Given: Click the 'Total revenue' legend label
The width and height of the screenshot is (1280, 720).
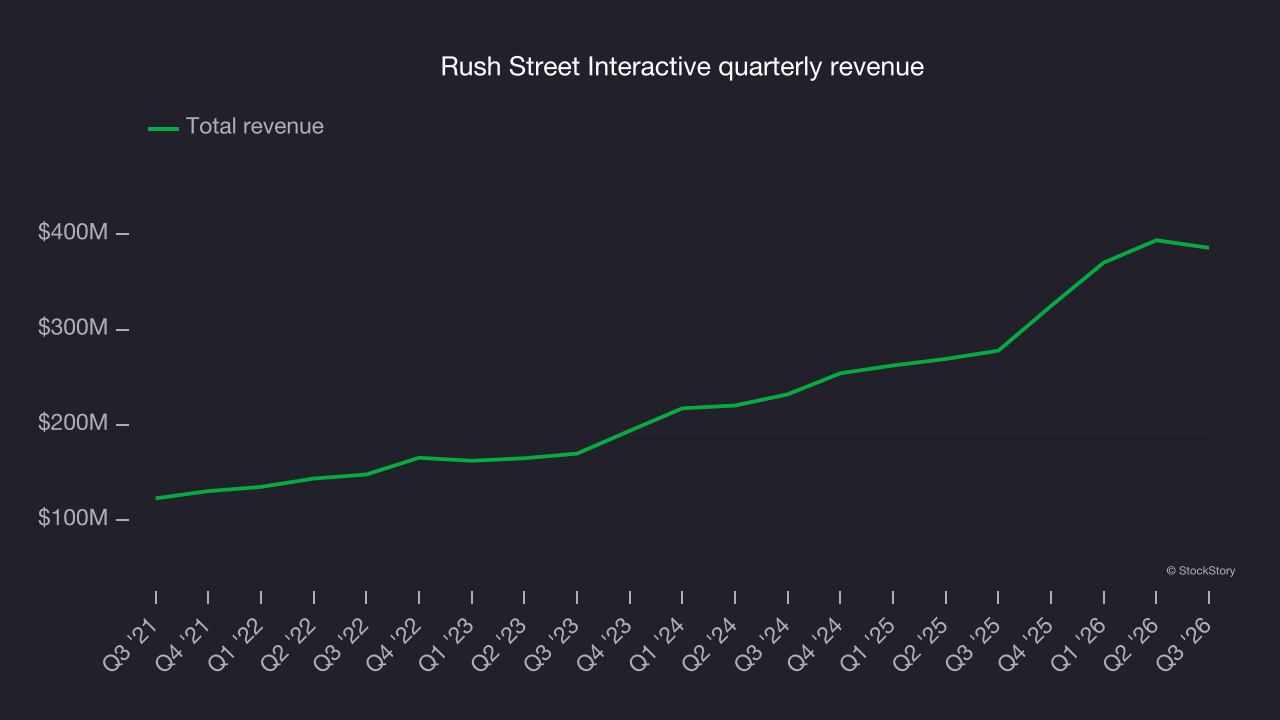Looking at the screenshot, I should [x=255, y=126].
